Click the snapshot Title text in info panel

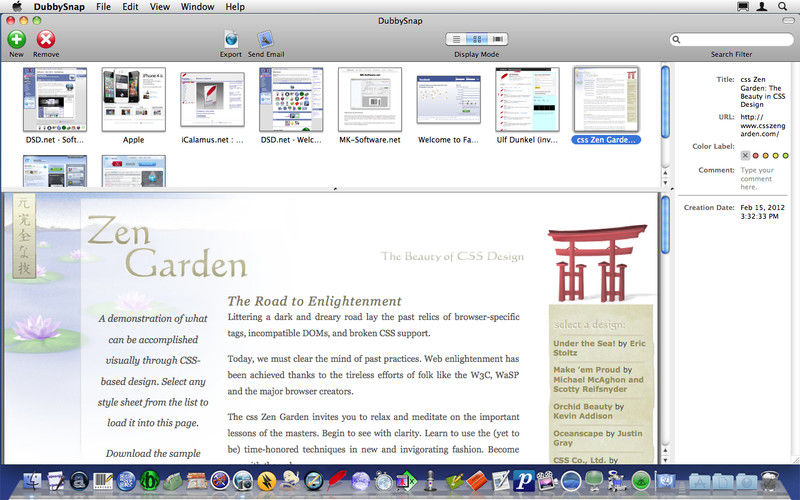pos(763,92)
